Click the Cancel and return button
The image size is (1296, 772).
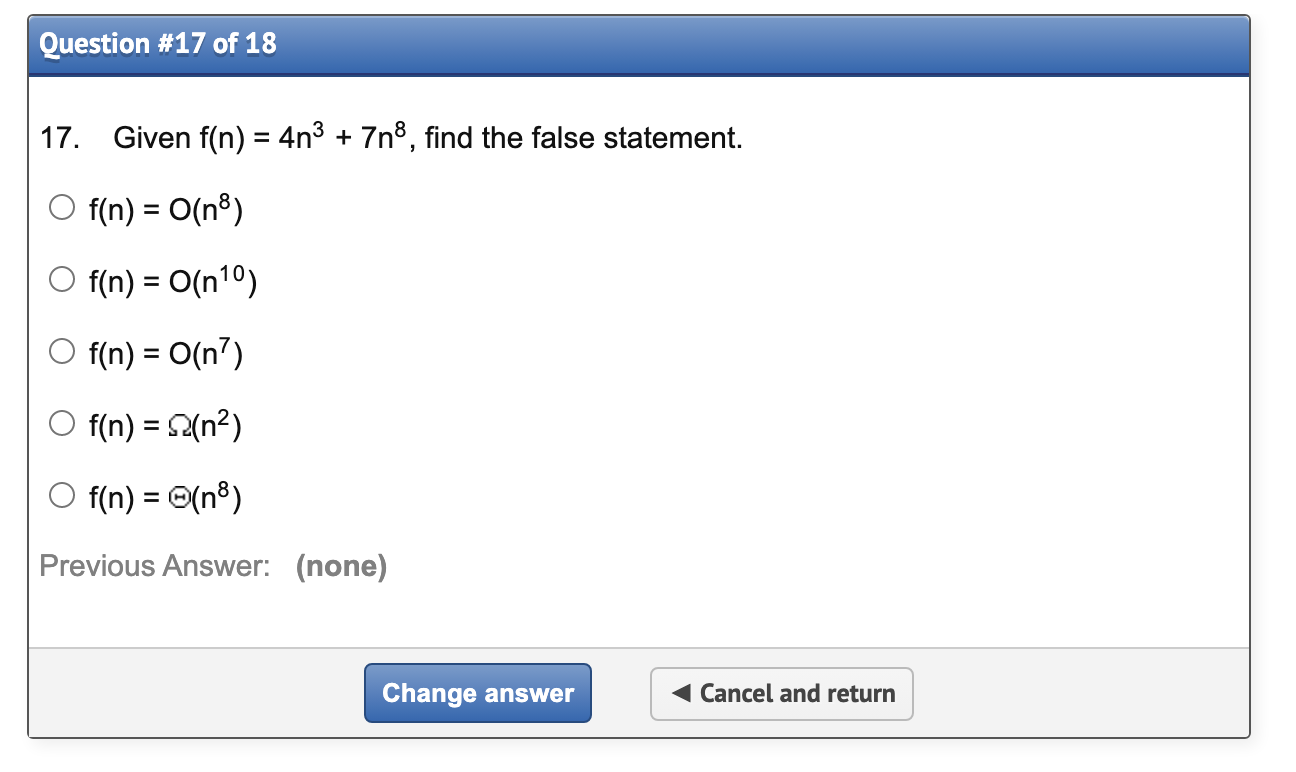pos(781,693)
